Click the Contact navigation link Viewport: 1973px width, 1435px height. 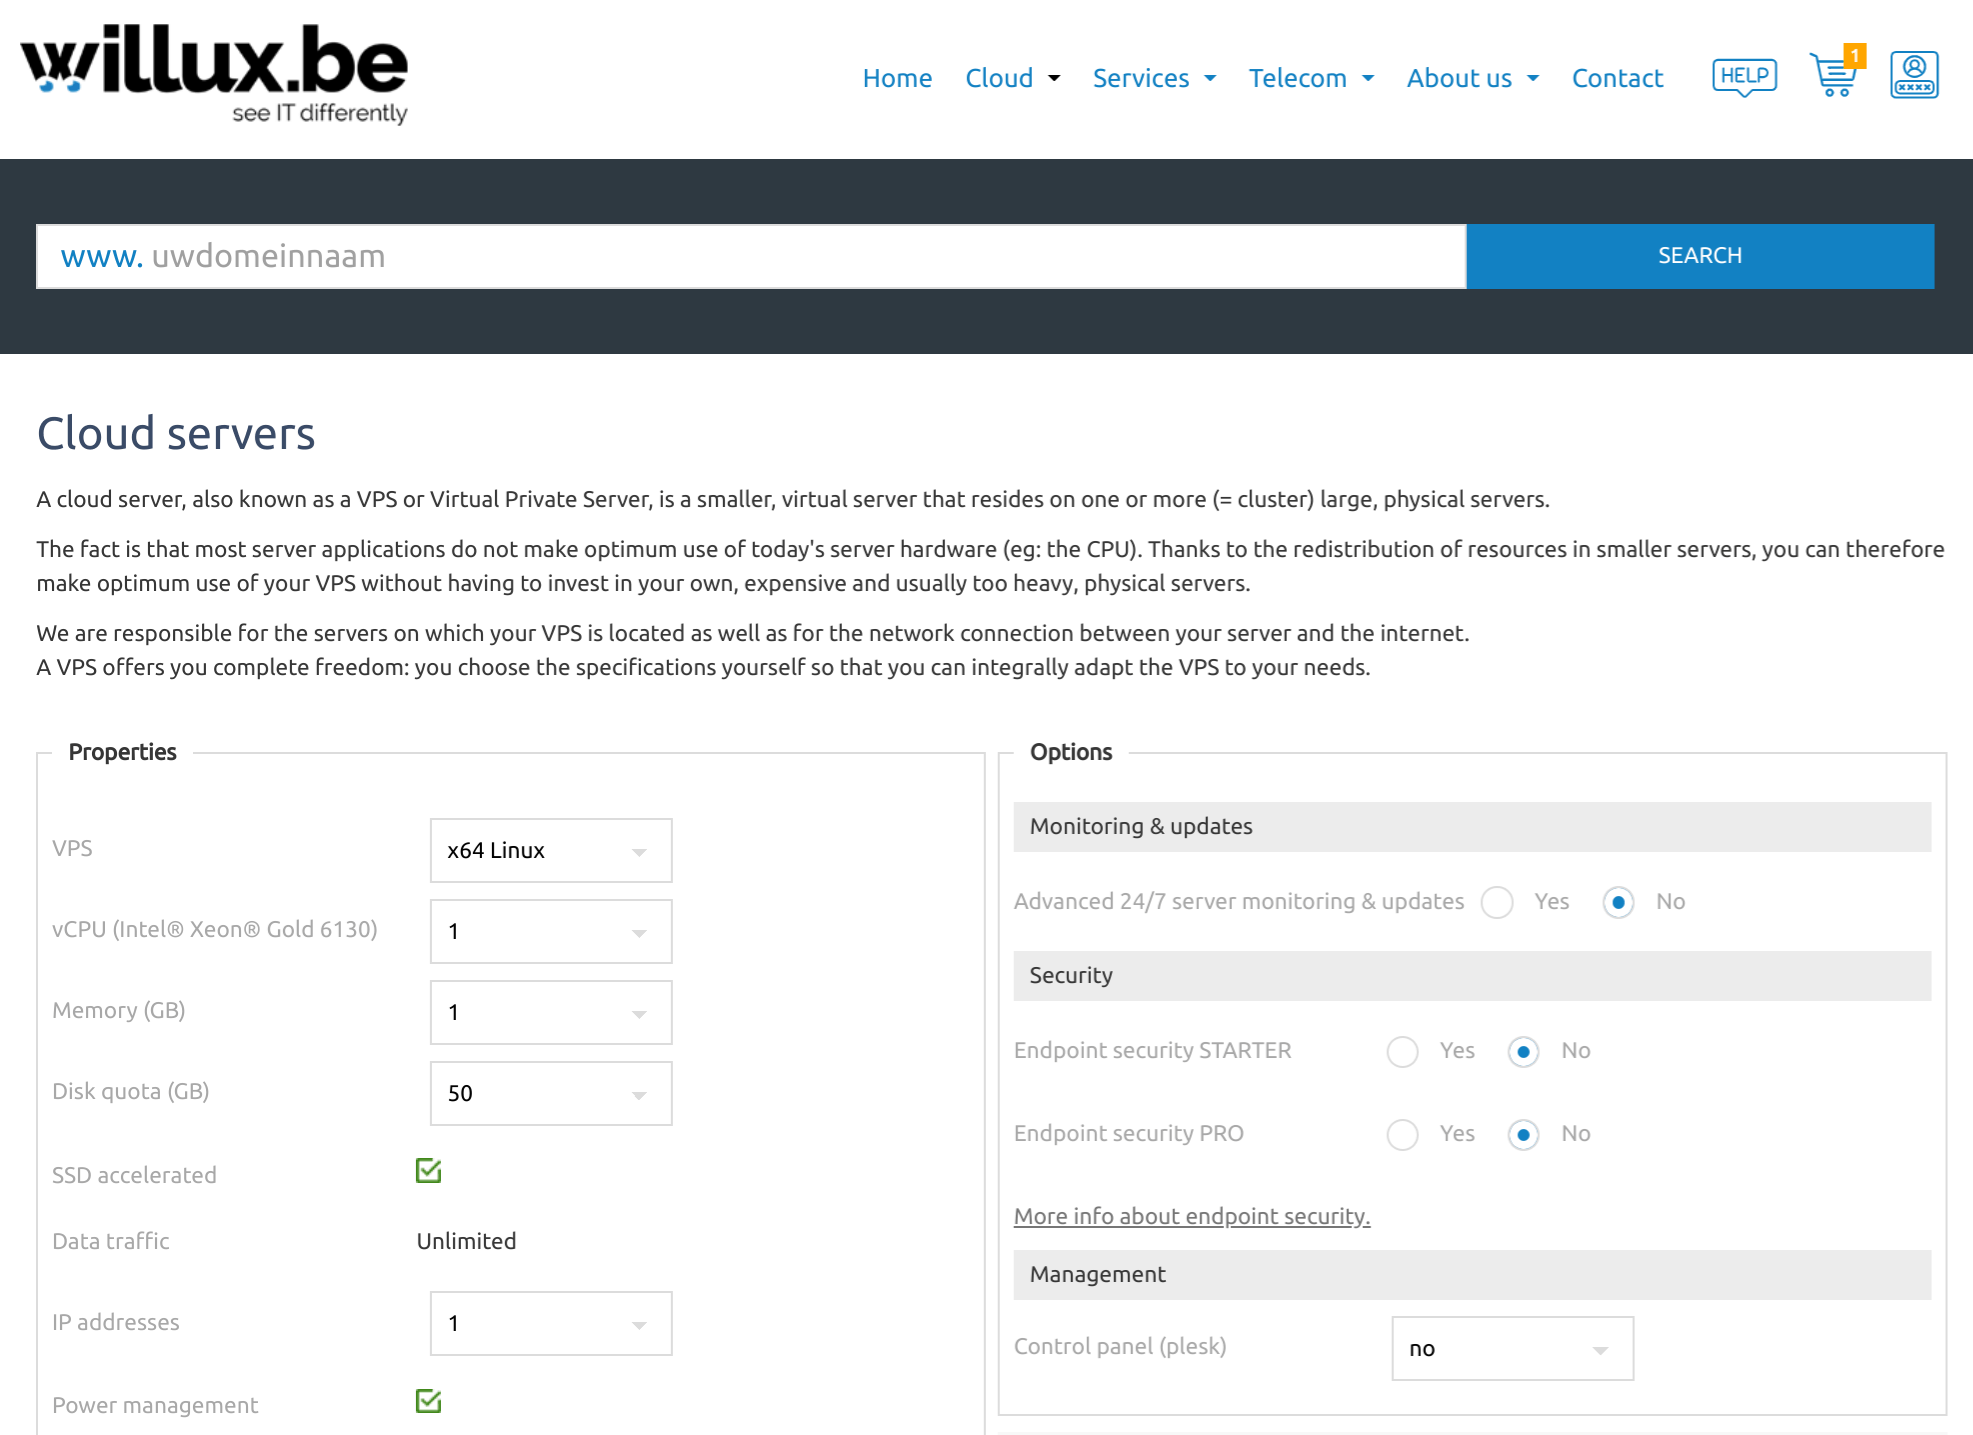[1616, 77]
